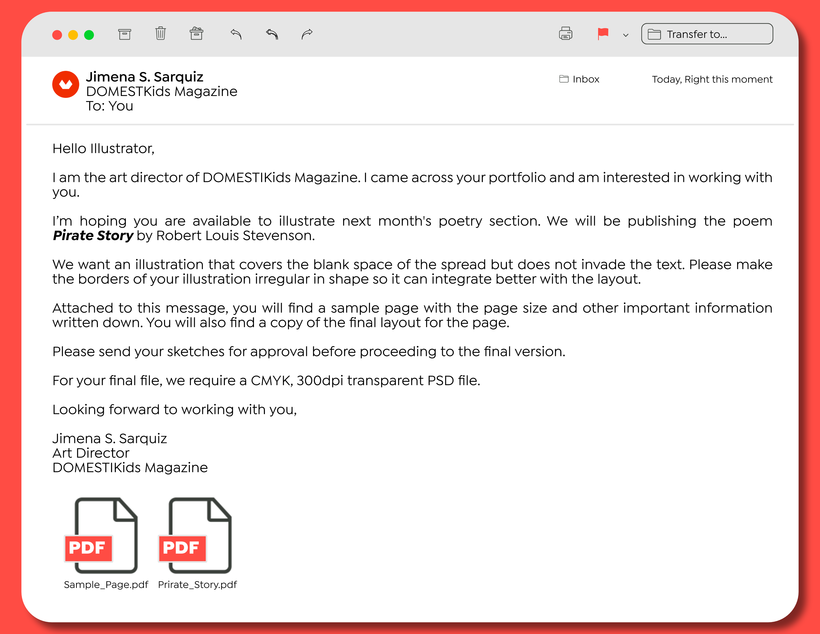Minimize the window with yellow button
The image size is (820, 634).
pos(73,35)
